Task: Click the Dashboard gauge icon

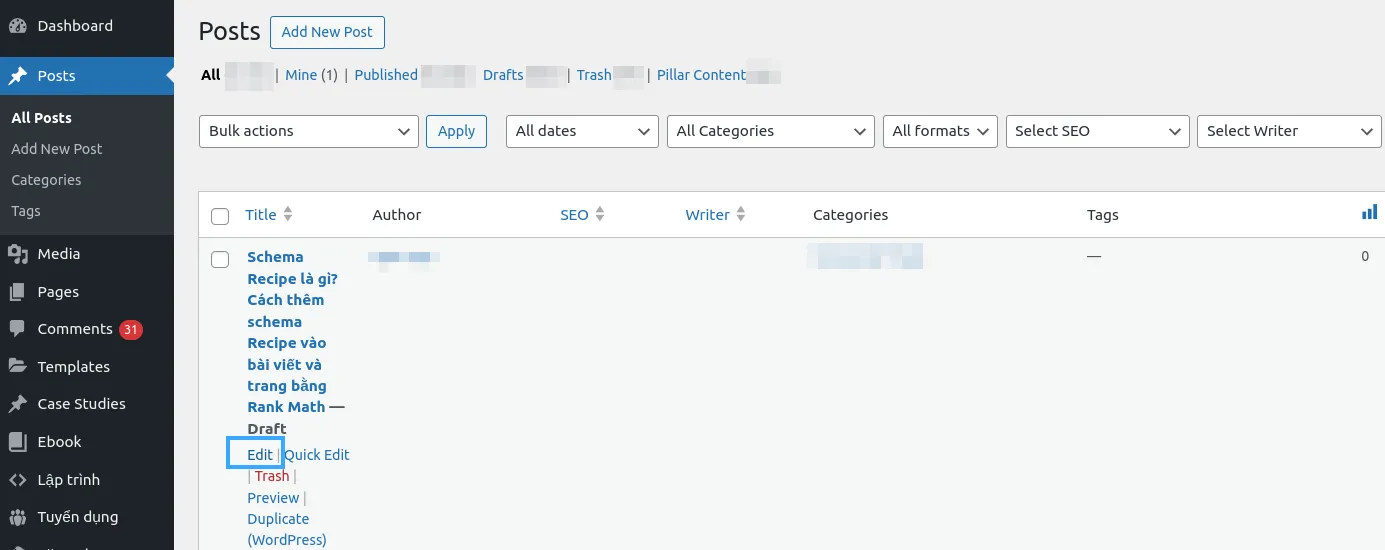Action: click(x=18, y=26)
